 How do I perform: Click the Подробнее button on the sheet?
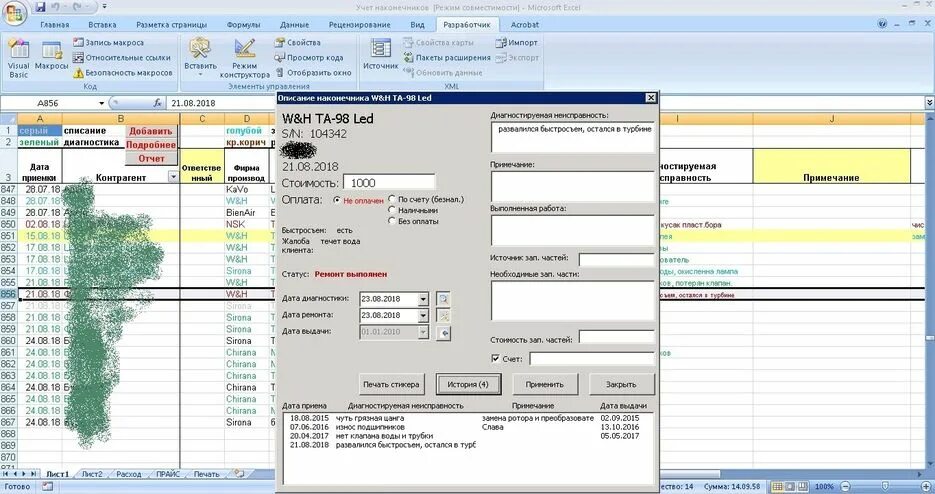(x=151, y=145)
